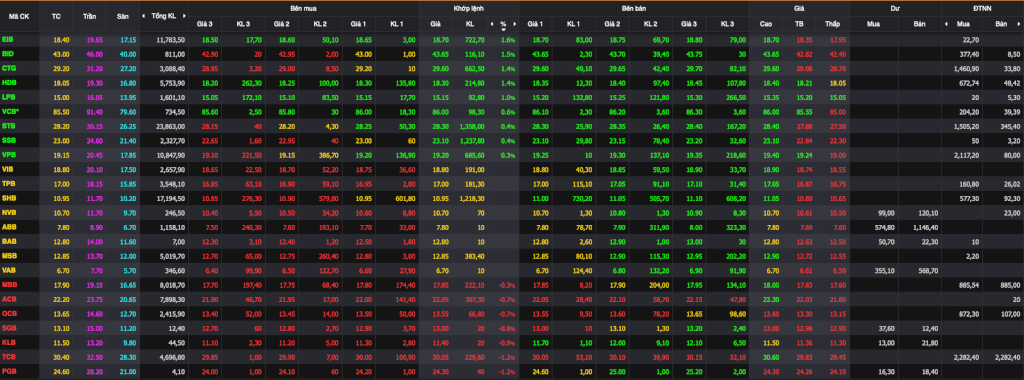1024x380 pixels.
Task: Click KLB floor price 9.80
Action: 130,342
